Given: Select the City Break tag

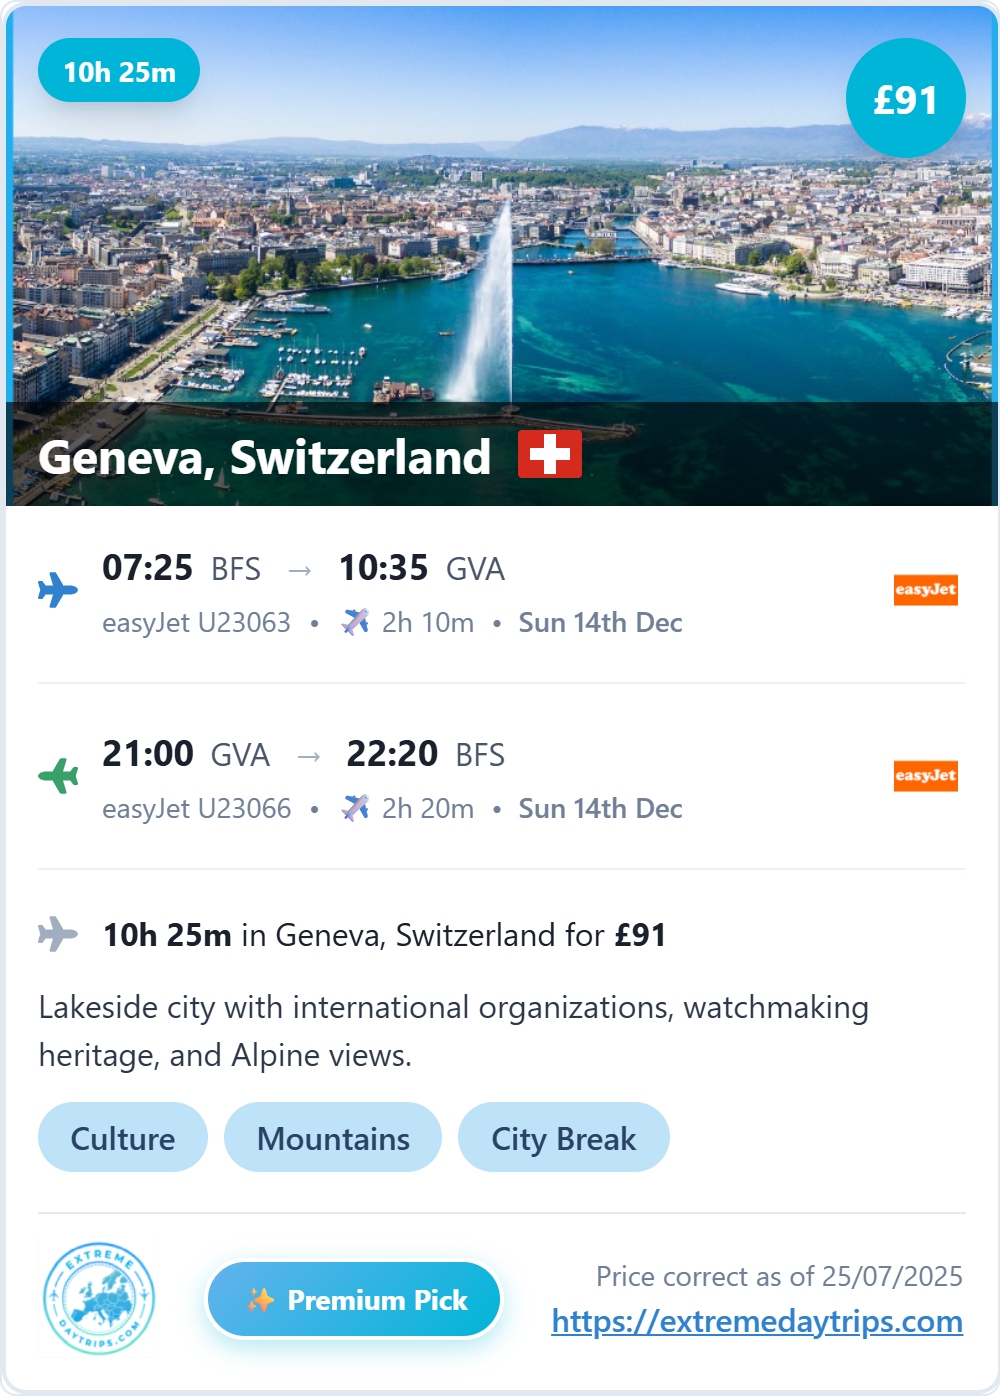Looking at the screenshot, I should 564,1138.
